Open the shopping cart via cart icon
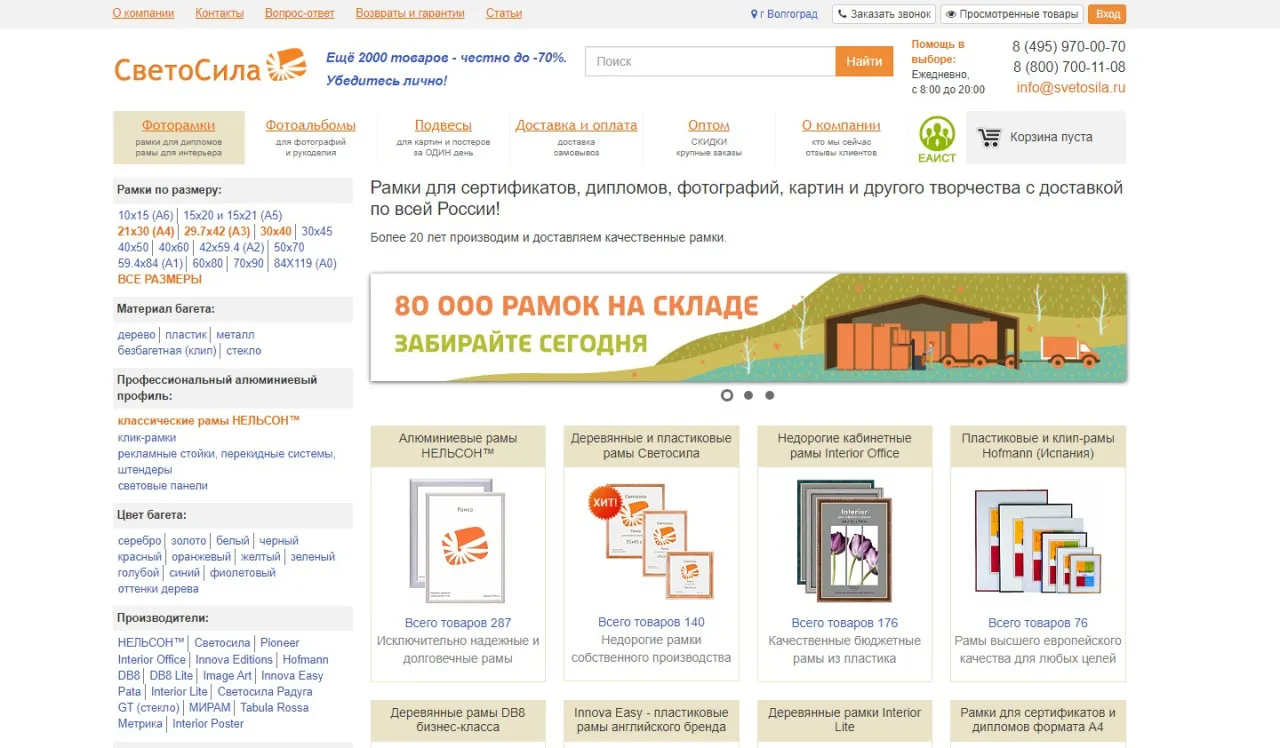 pyautogui.click(x=991, y=137)
